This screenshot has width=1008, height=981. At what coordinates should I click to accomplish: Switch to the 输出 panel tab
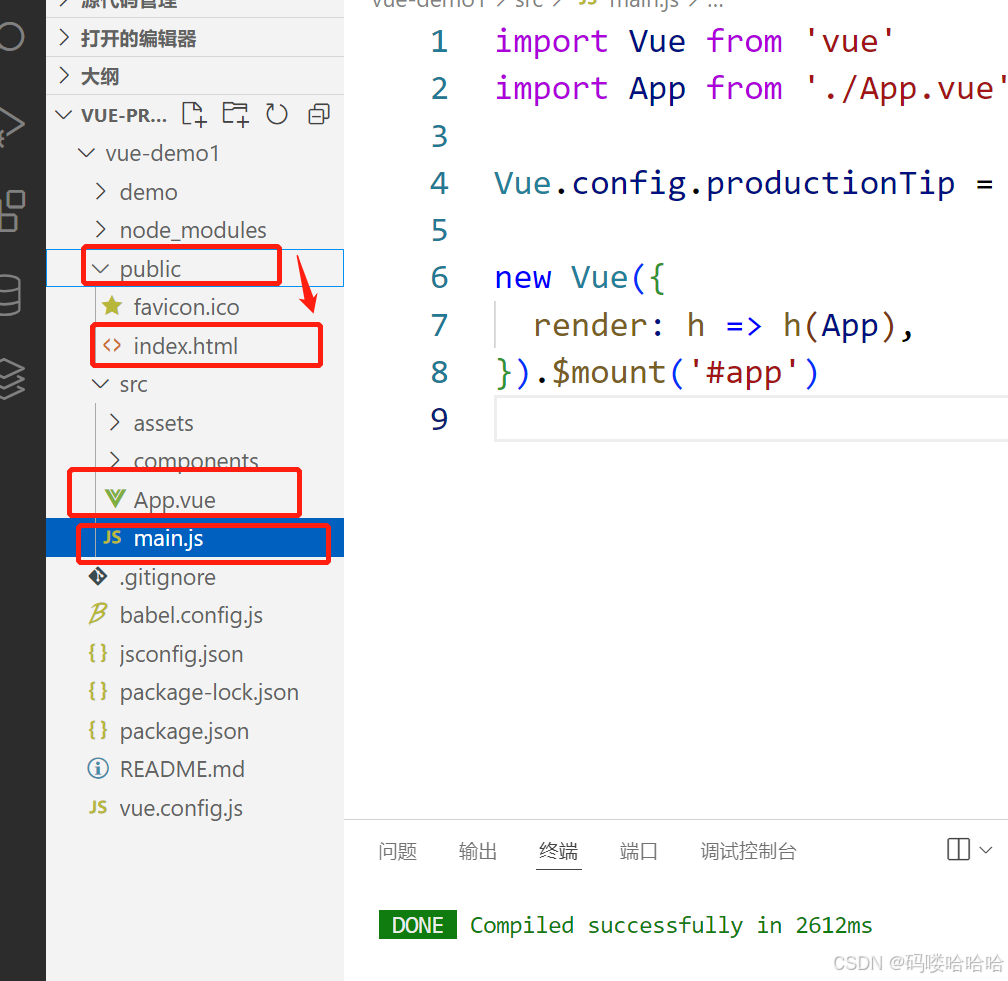coord(477,852)
